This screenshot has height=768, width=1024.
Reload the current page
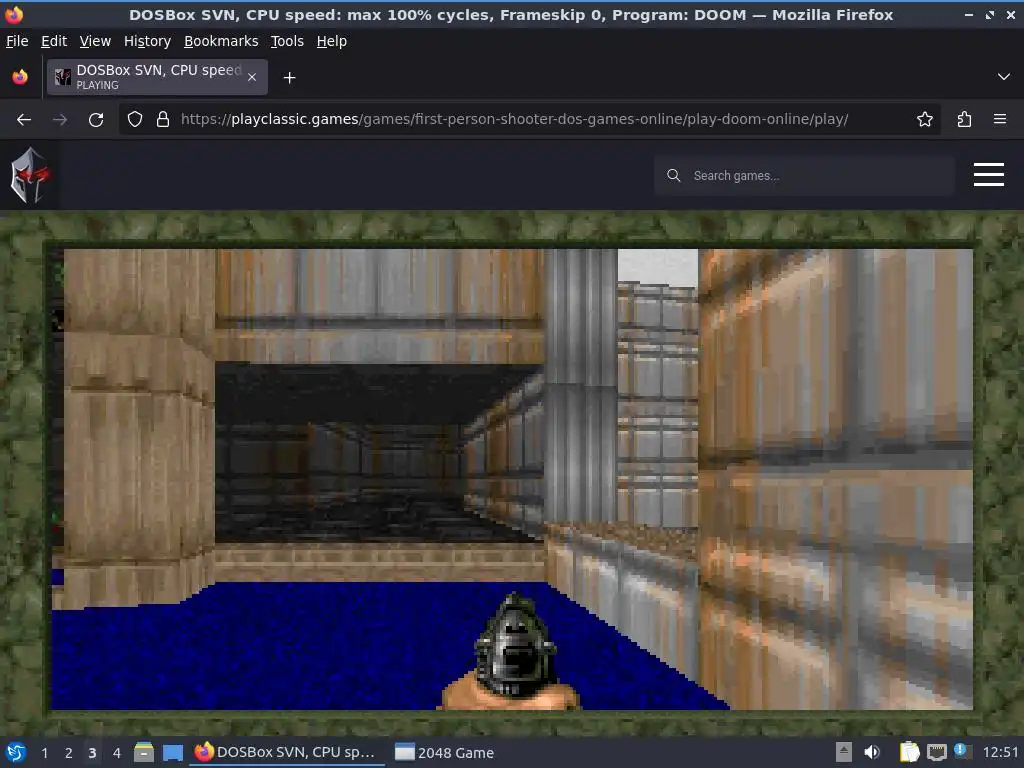[x=96, y=120]
